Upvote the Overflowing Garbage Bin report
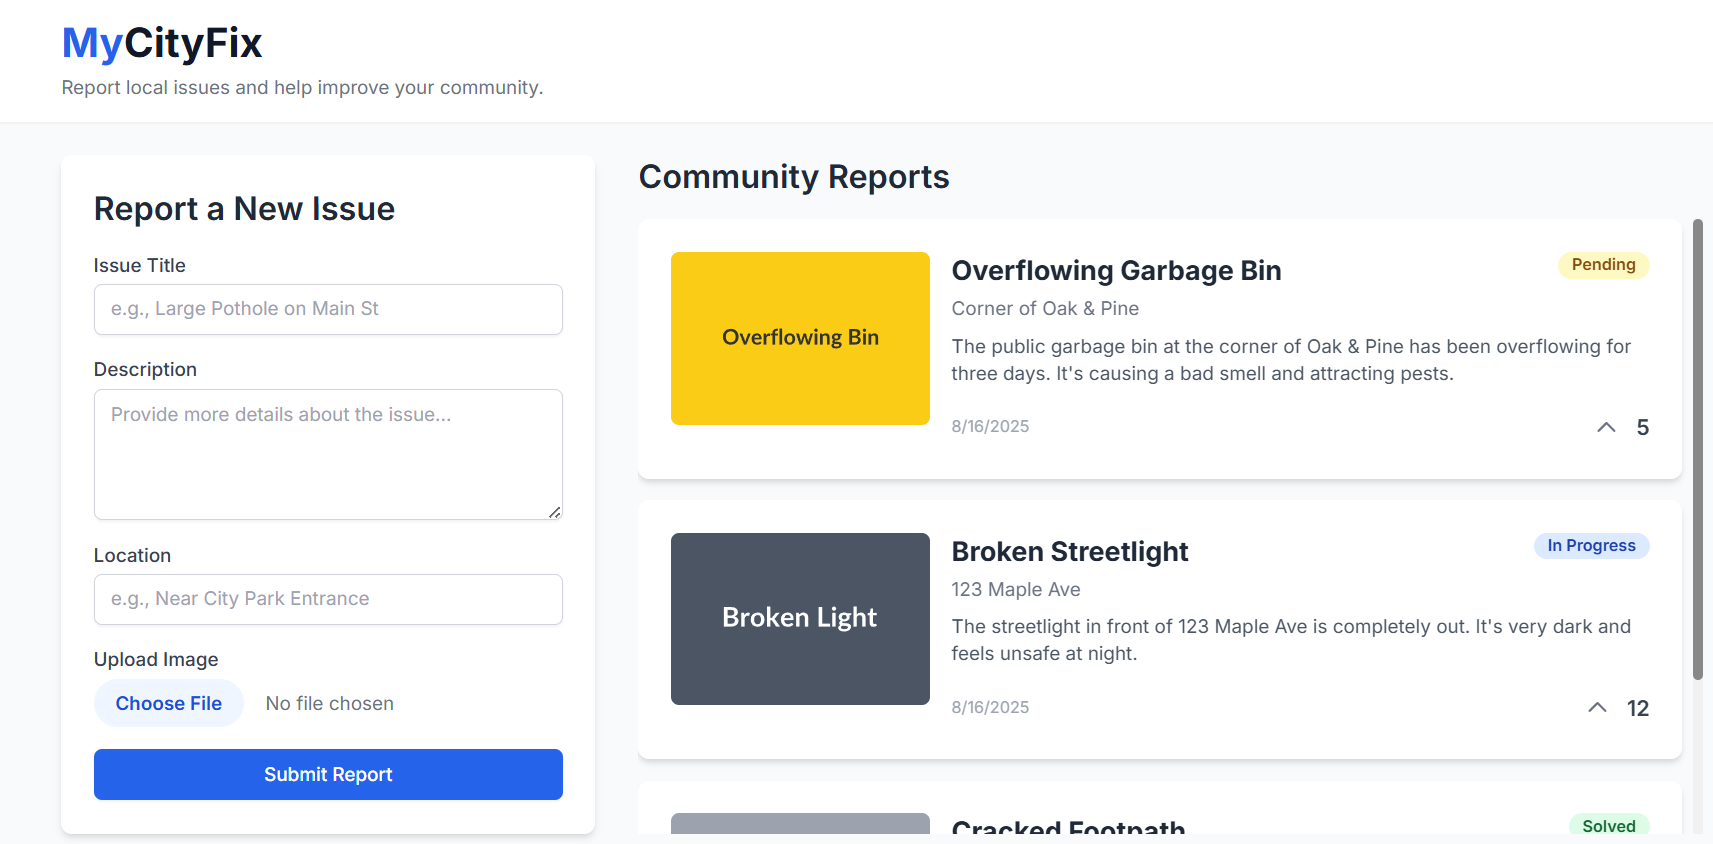The height and width of the screenshot is (844, 1713). pyautogui.click(x=1606, y=428)
